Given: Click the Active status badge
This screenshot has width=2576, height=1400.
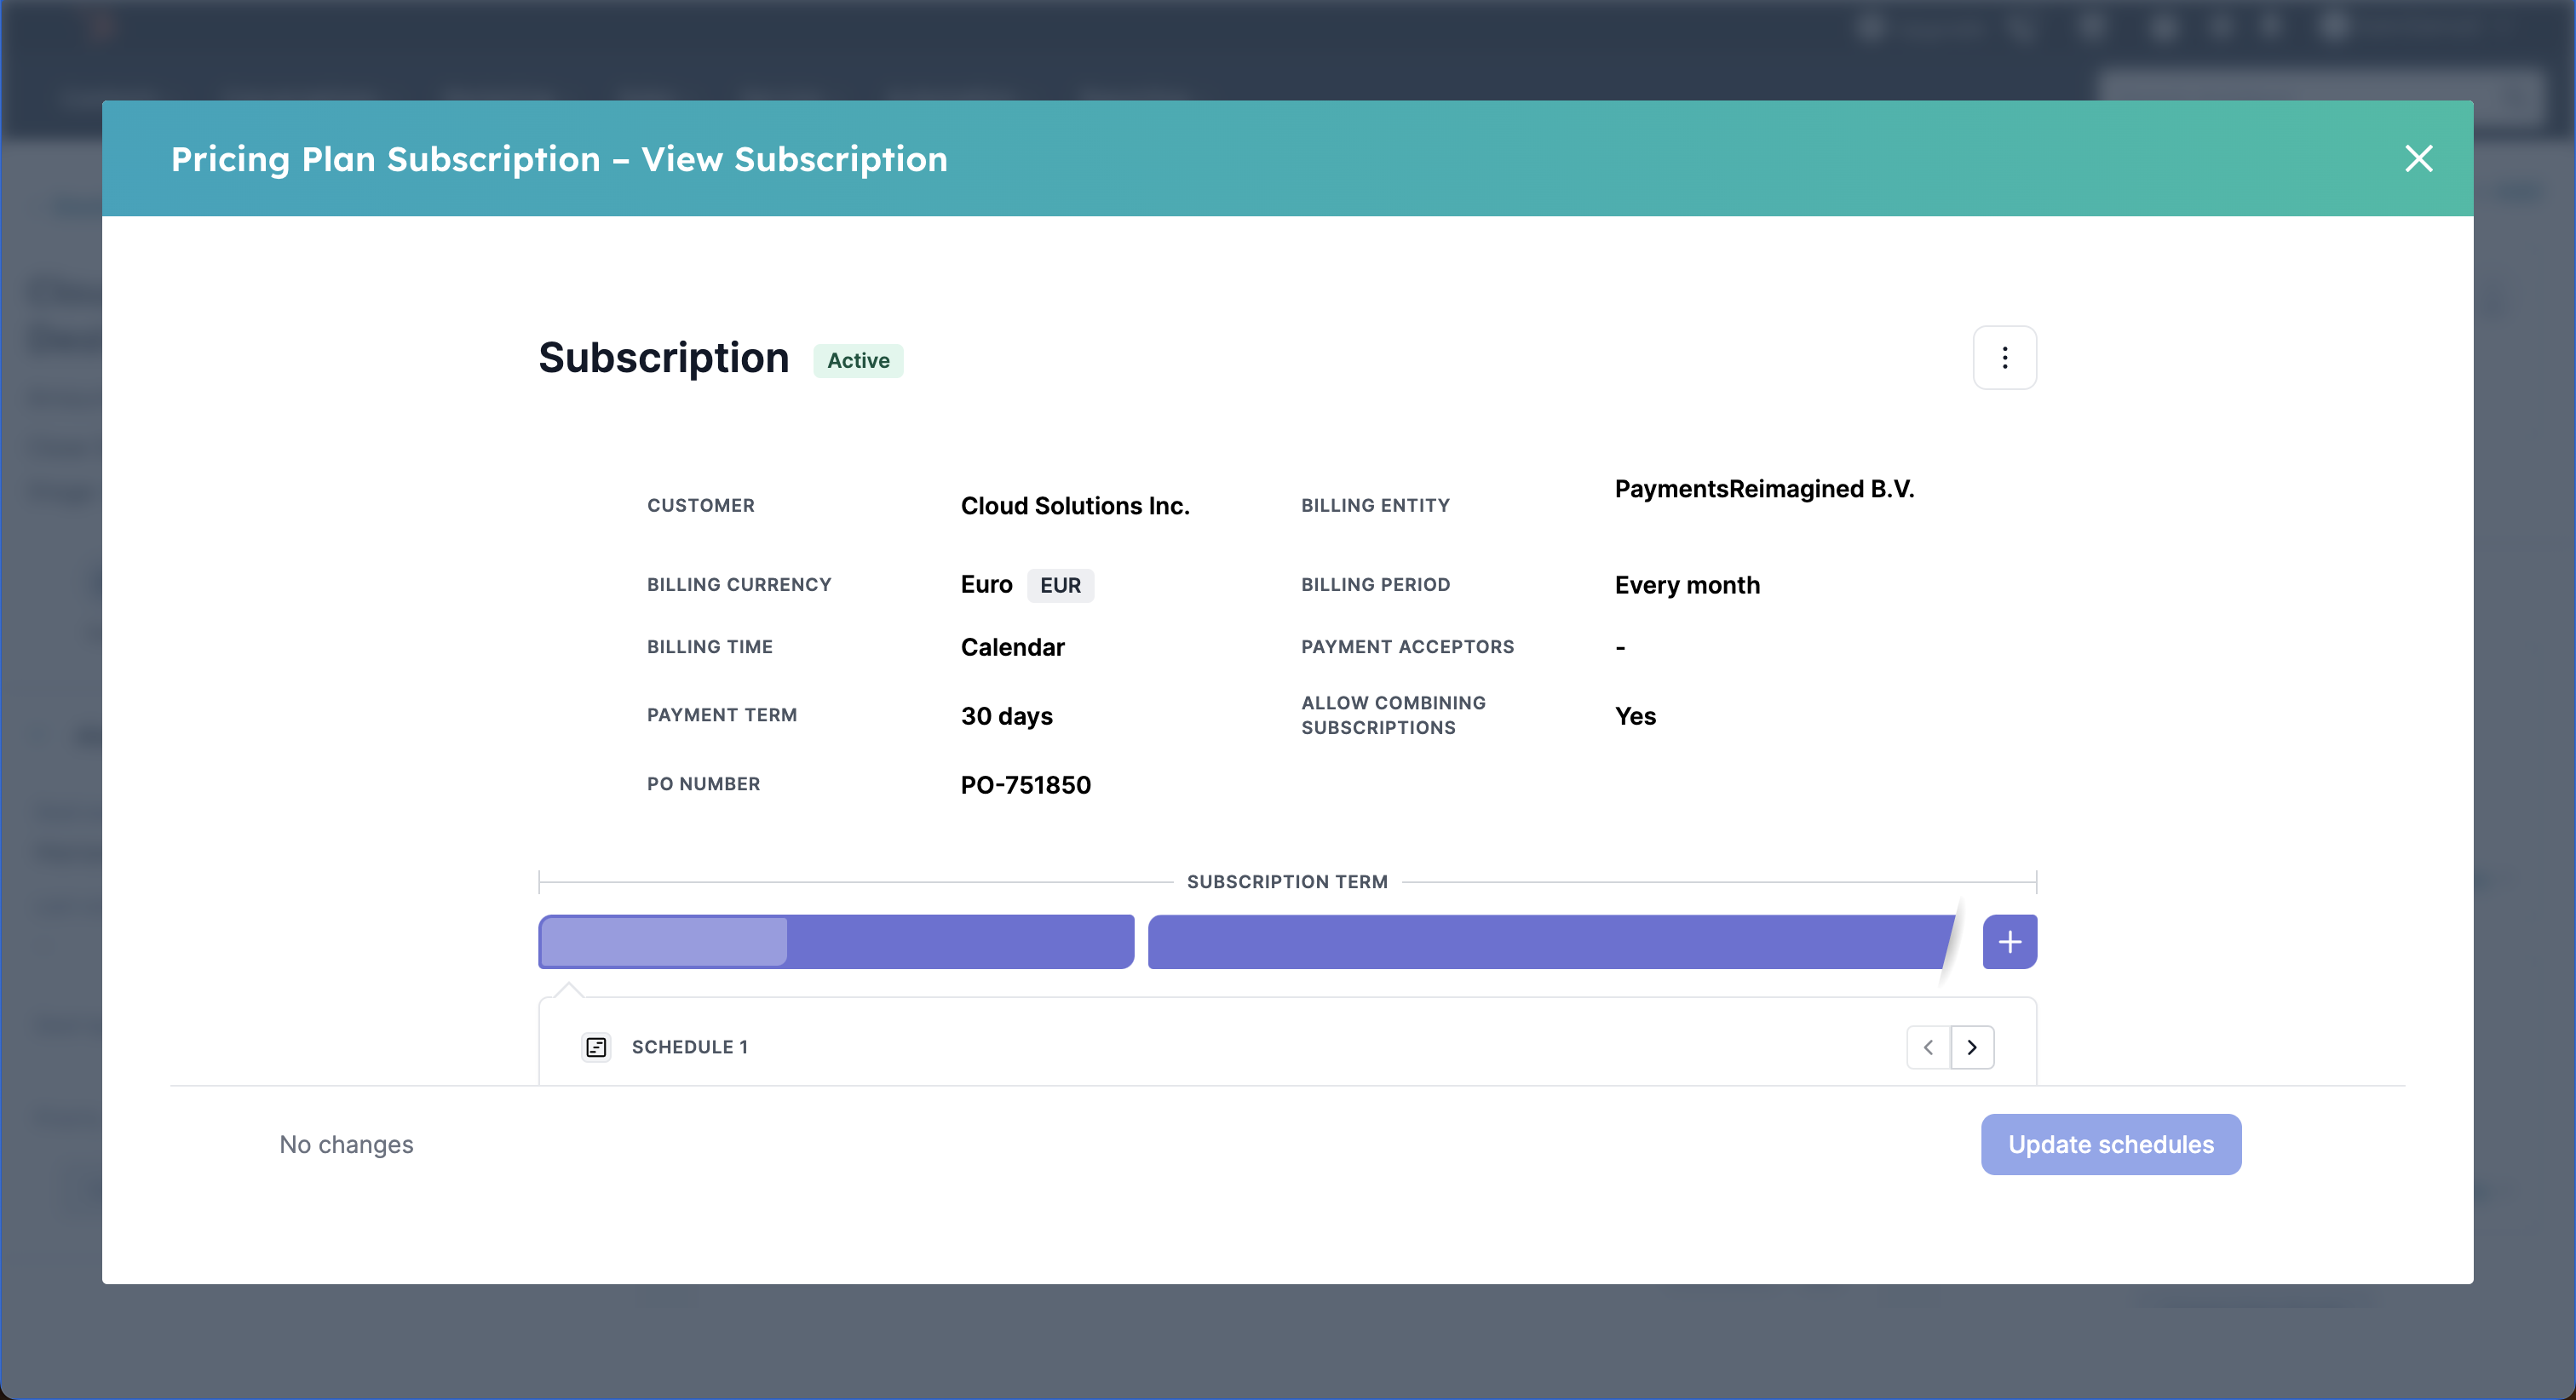Looking at the screenshot, I should 858,361.
